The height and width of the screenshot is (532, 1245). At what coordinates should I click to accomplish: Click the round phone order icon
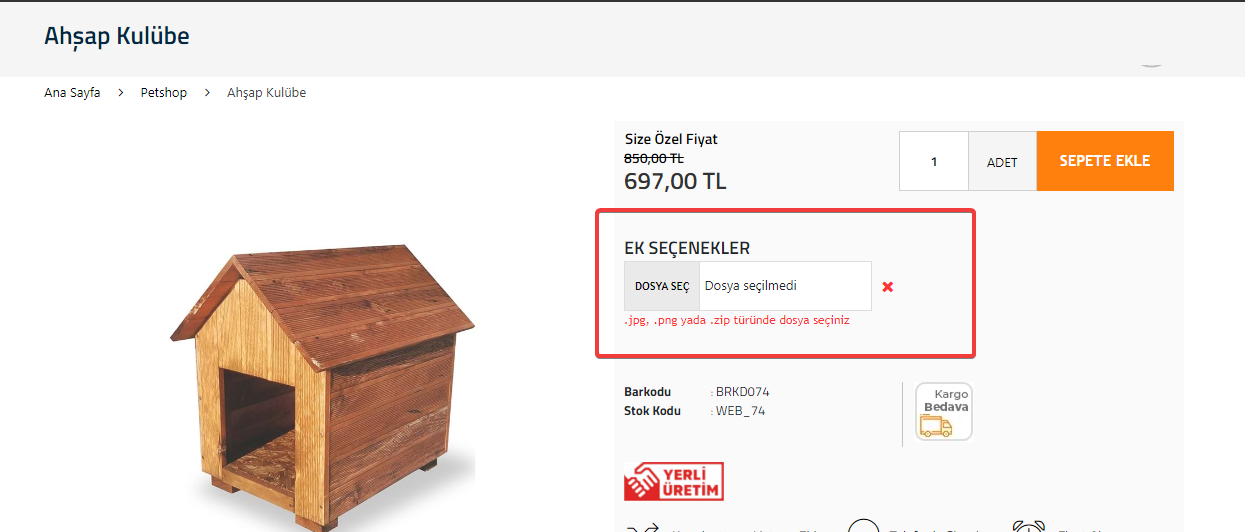tap(863, 526)
